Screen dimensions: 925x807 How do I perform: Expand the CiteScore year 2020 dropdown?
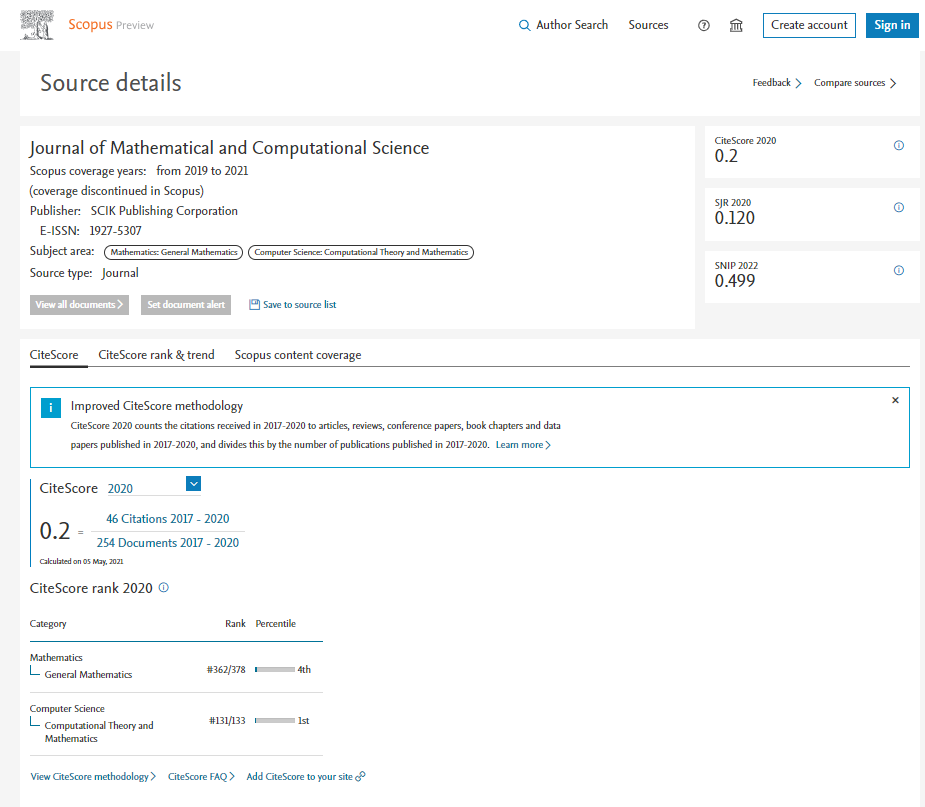click(x=193, y=485)
